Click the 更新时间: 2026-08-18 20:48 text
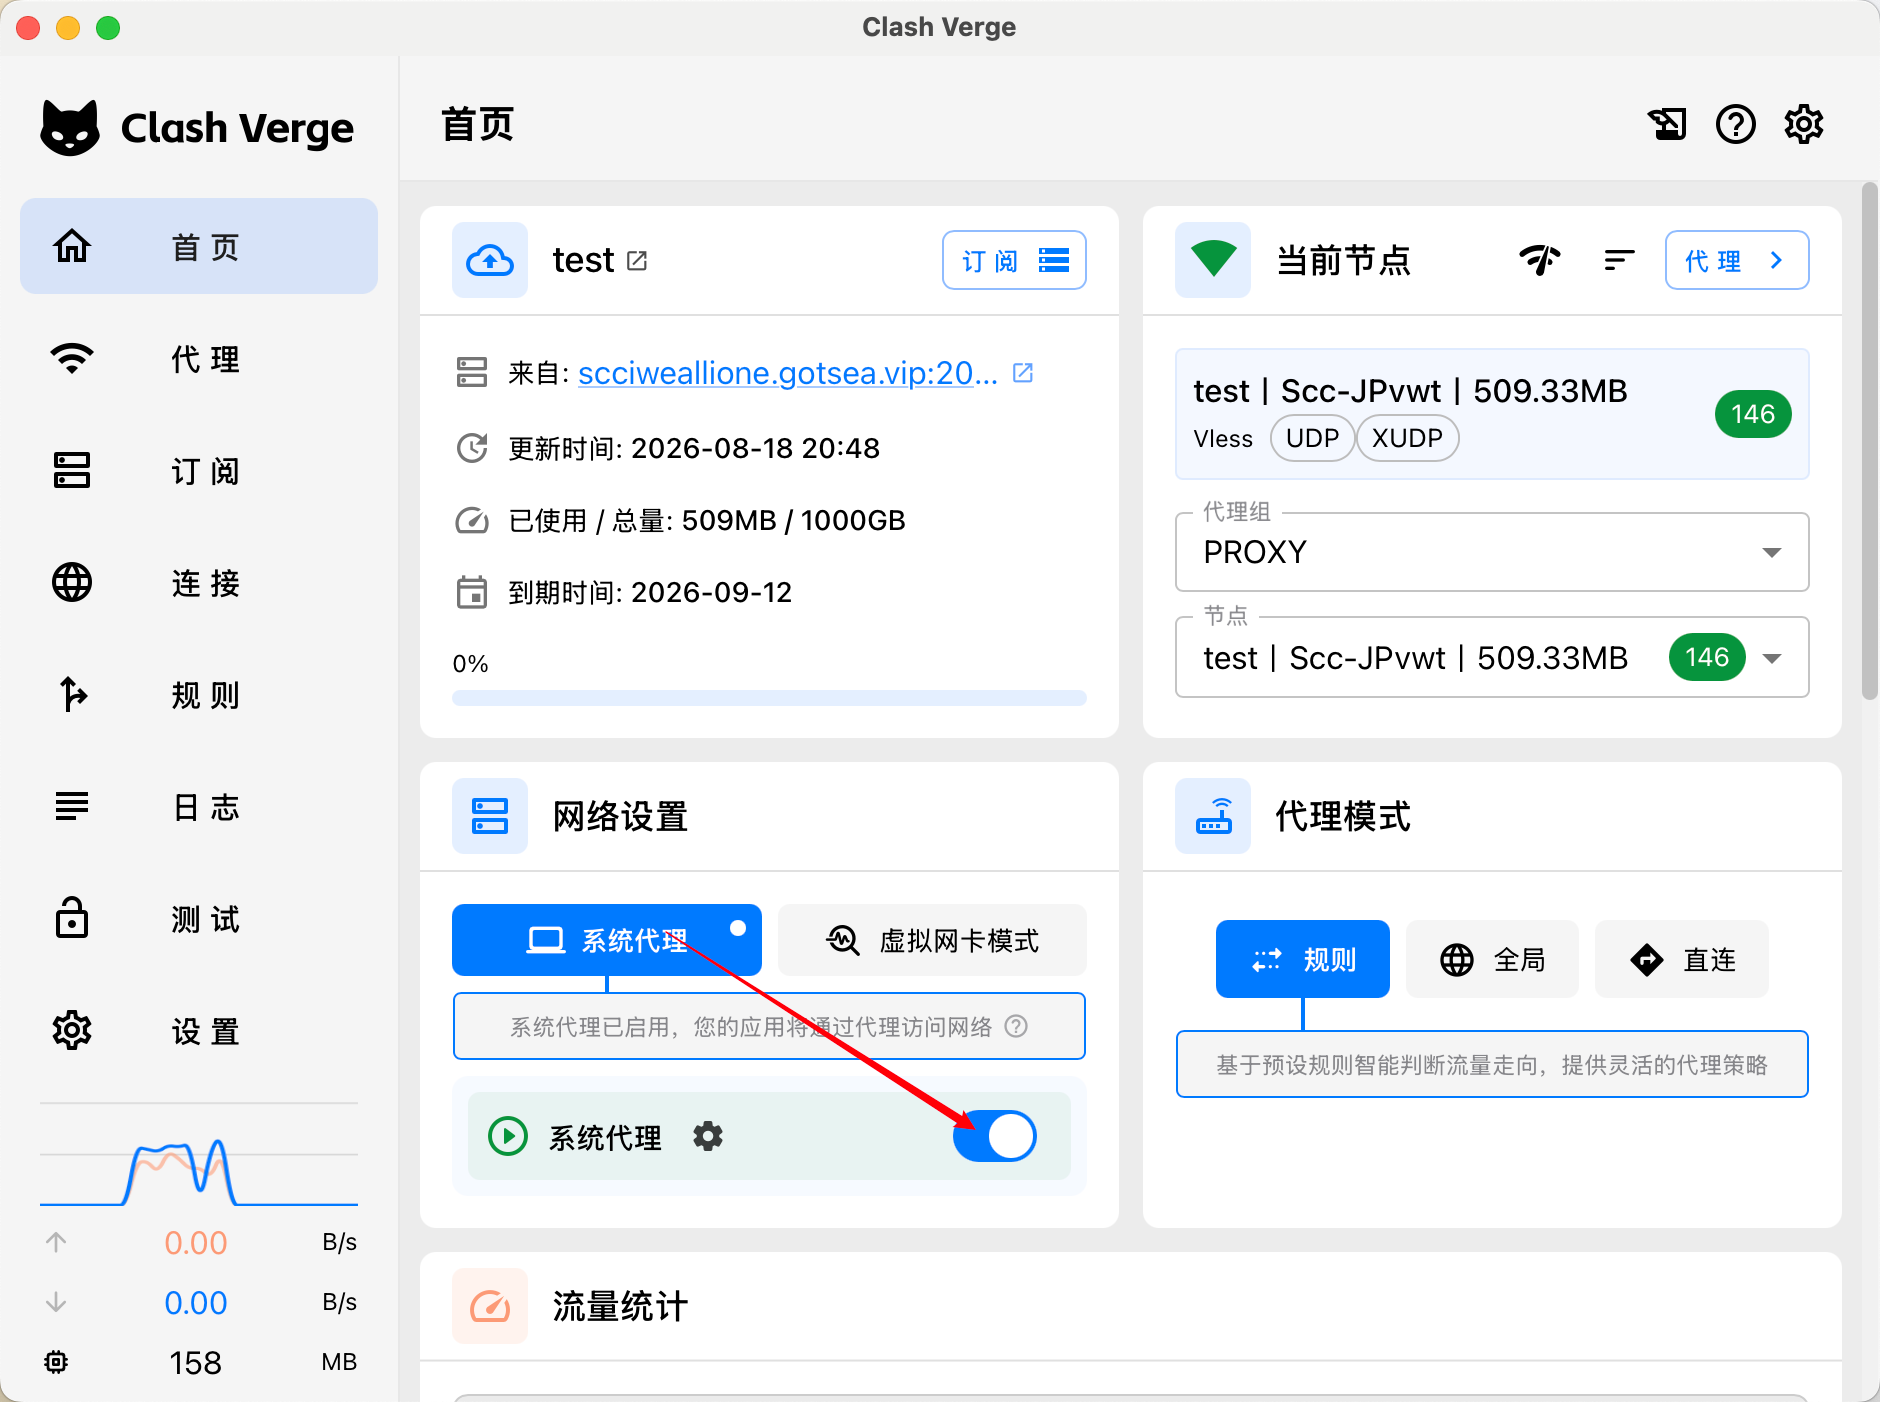1880x1402 pixels. [694, 448]
